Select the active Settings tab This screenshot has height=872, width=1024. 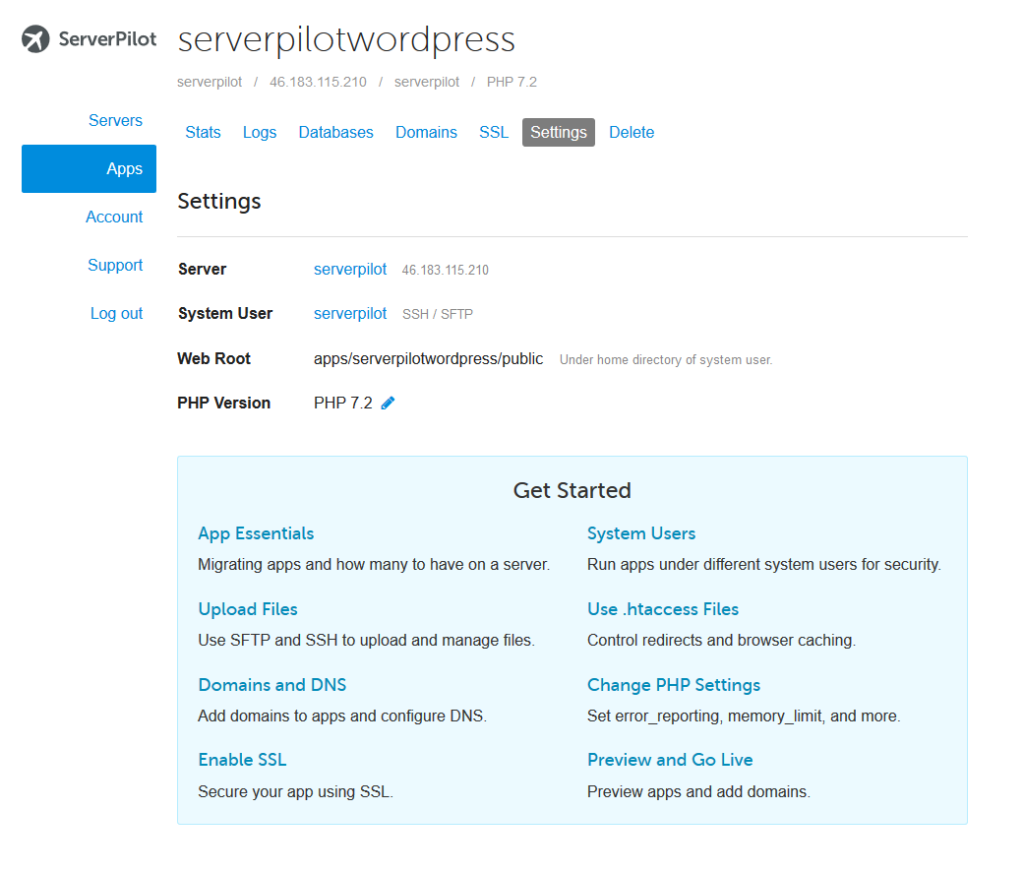pyautogui.click(x=558, y=133)
